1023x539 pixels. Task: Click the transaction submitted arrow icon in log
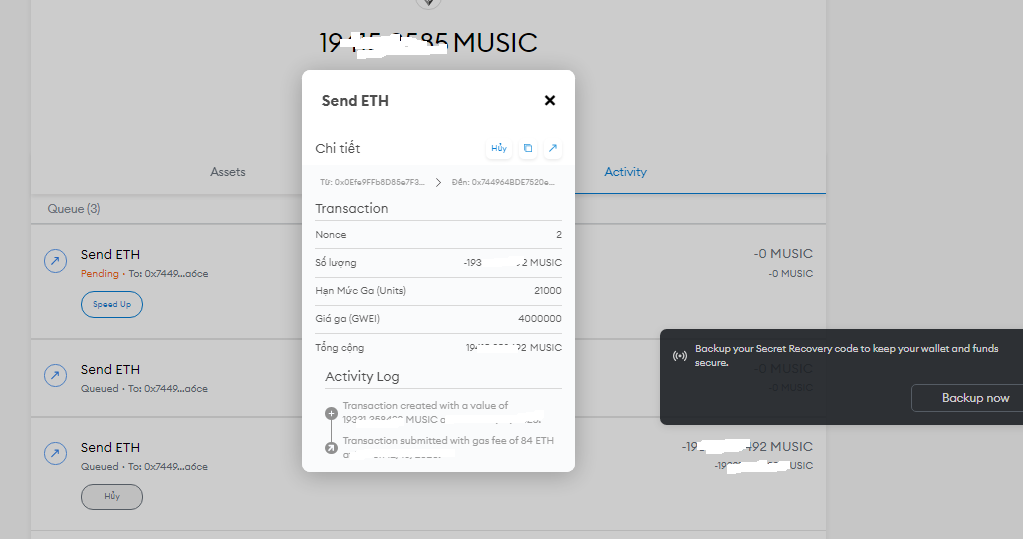(x=331, y=448)
